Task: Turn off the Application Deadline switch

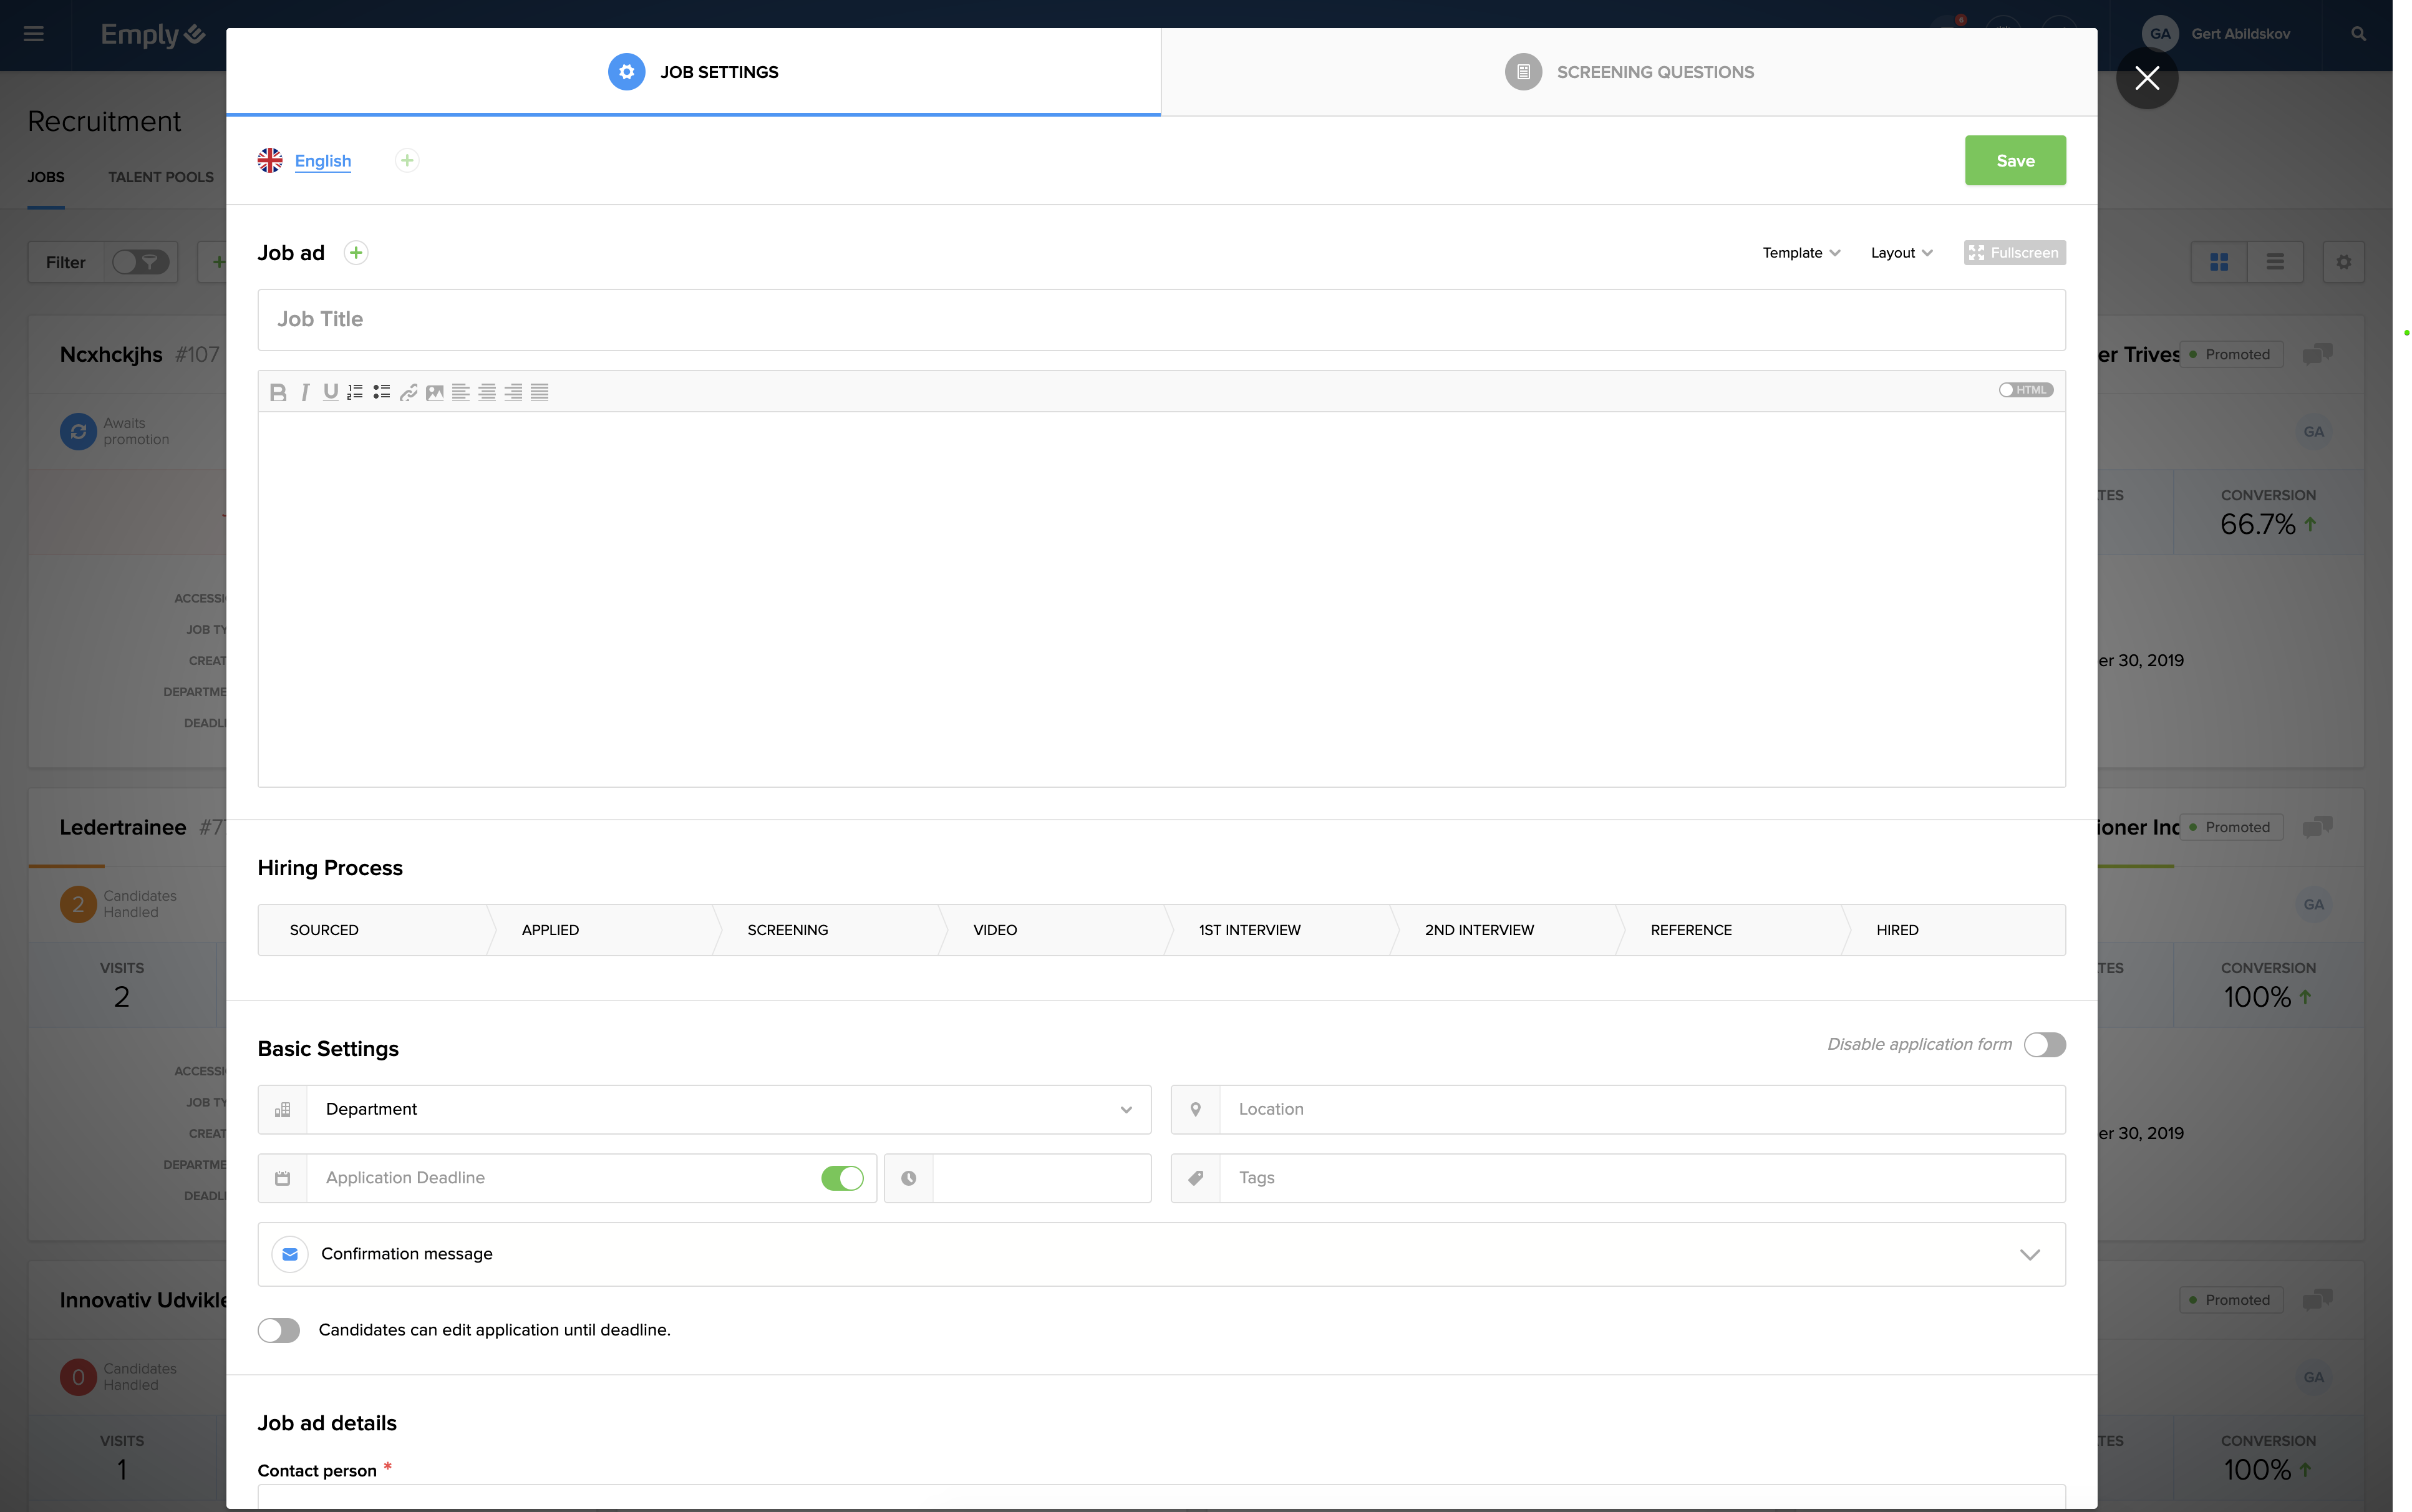Action: tap(842, 1178)
